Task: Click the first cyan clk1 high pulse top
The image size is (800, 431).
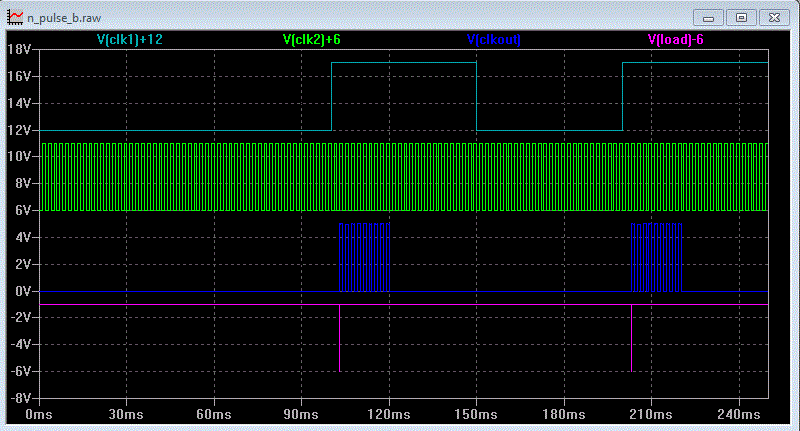Action: pyautogui.click(x=404, y=63)
